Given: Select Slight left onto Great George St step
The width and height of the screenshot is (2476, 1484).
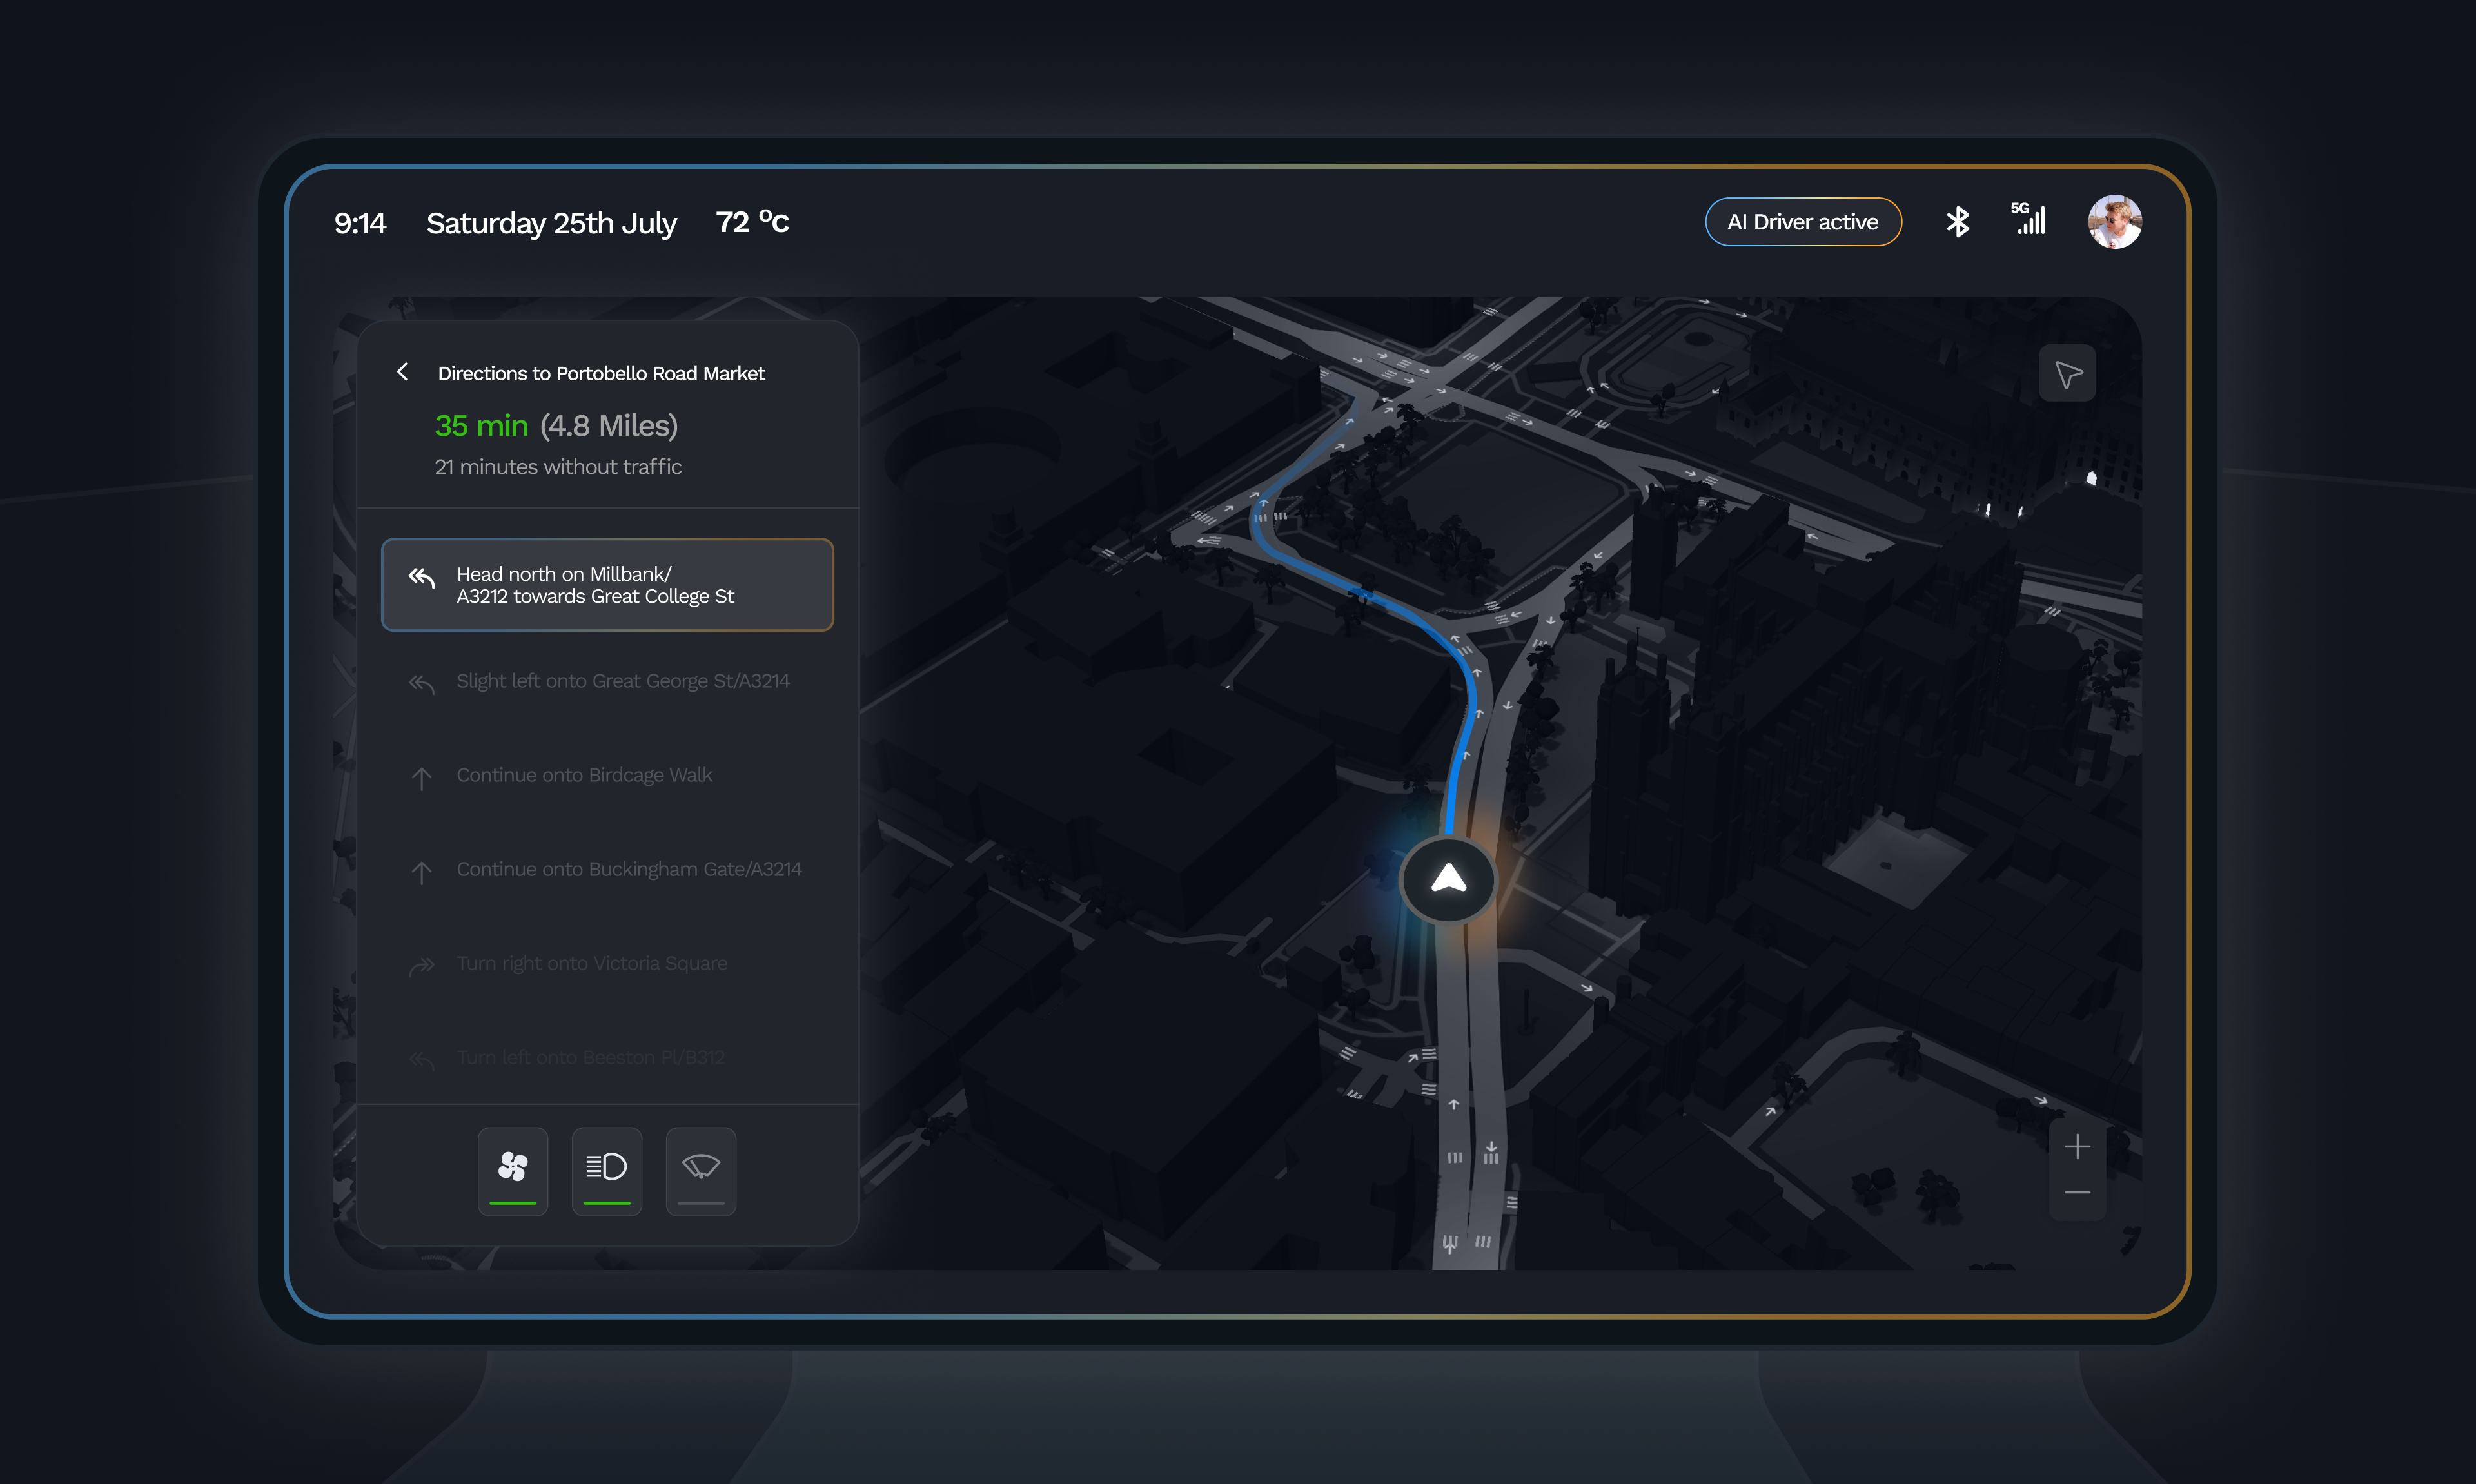Looking at the screenshot, I should tap(622, 682).
